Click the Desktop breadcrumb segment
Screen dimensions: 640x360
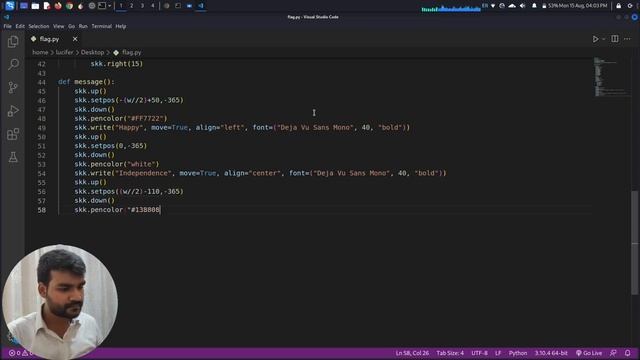point(92,52)
